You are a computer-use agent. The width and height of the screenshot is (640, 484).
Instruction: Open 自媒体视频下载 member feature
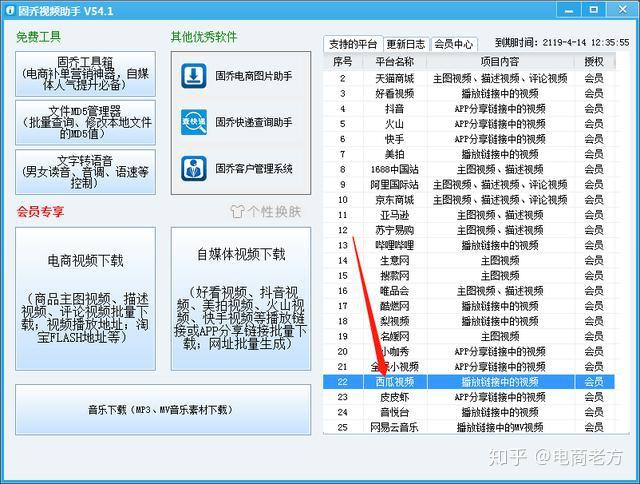pos(241,299)
